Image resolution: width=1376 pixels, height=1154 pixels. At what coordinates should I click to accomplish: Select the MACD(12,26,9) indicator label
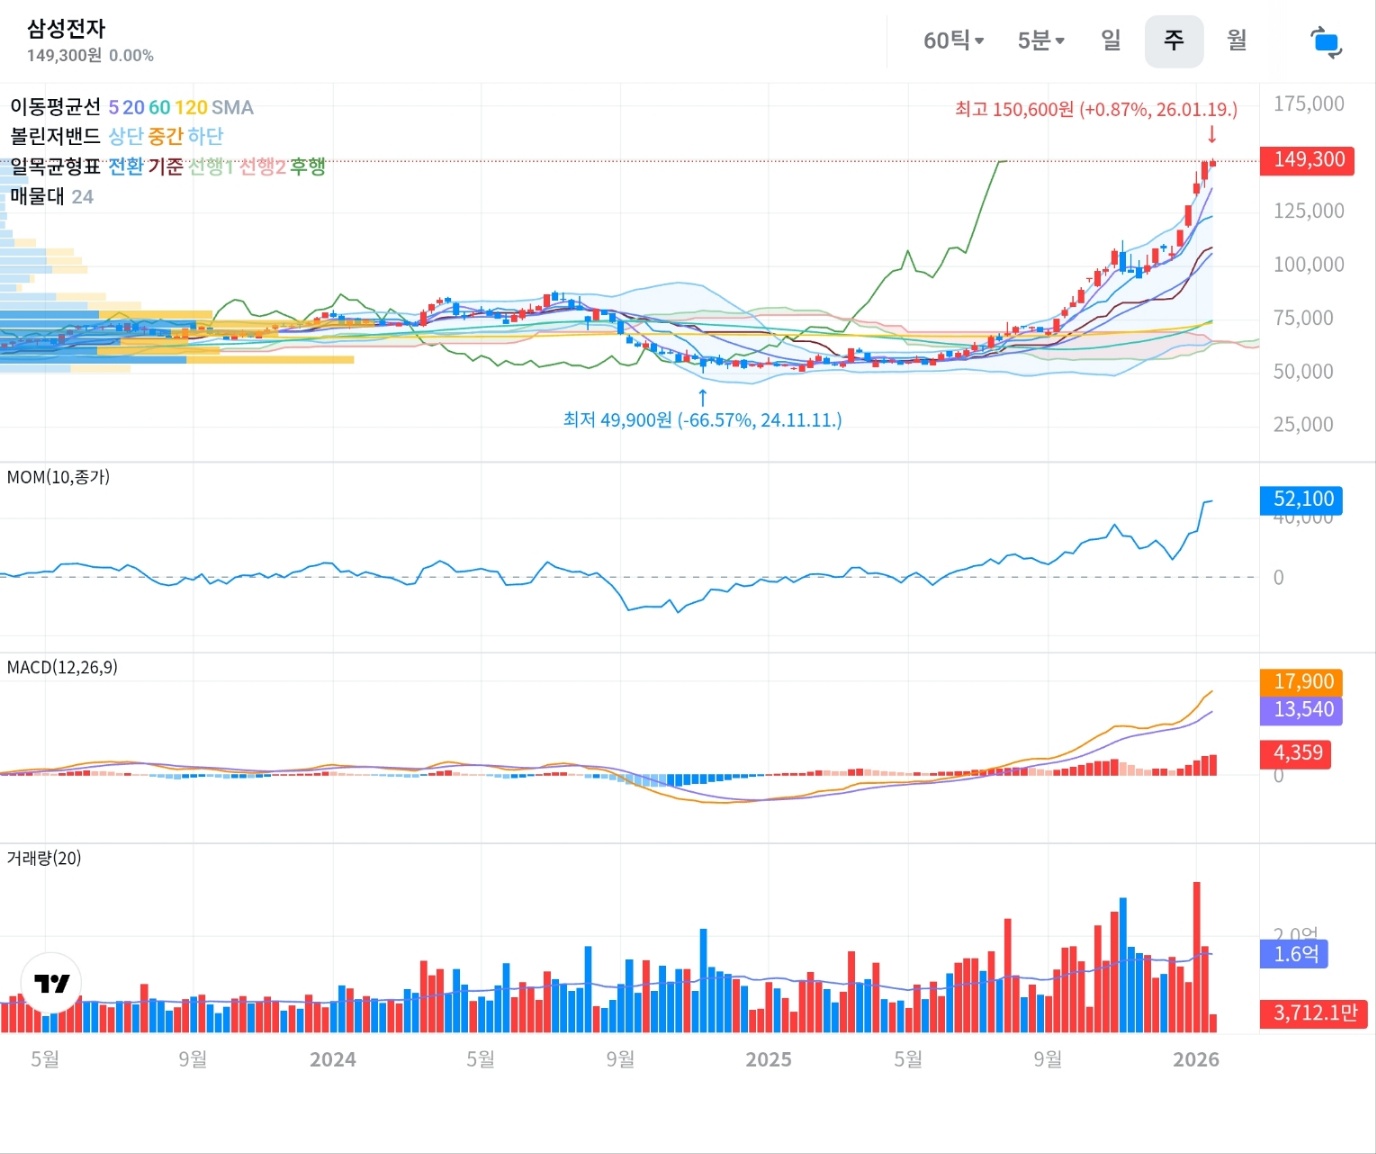pyautogui.click(x=62, y=667)
